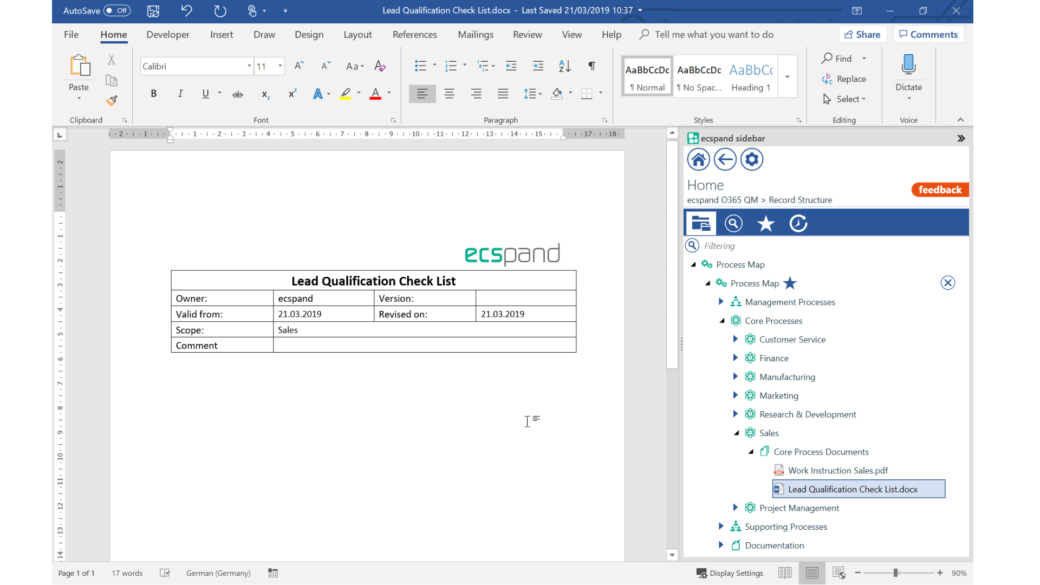Open the sidebar Settings gear icon
1040x585 pixels.
pyautogui.click(x=751, y=160)
